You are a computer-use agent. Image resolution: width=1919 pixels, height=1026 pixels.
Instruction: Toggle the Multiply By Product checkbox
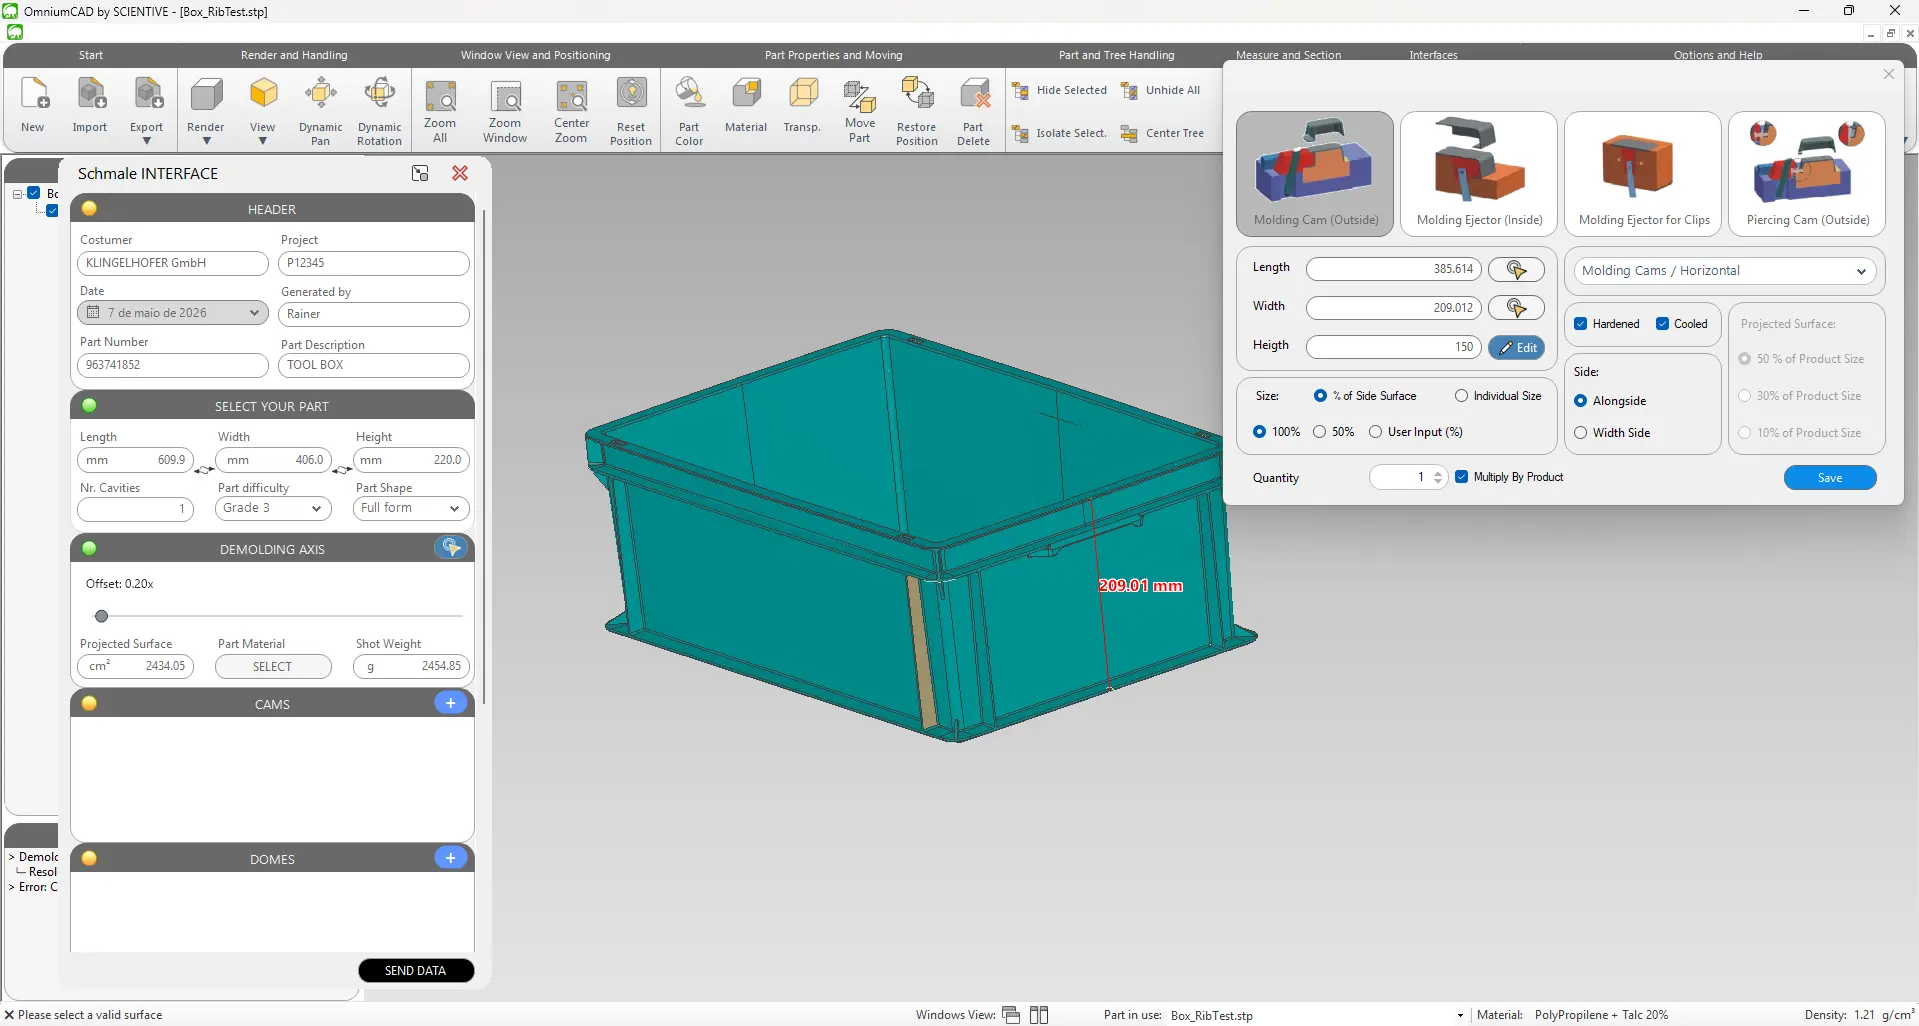coord(1462,477)
